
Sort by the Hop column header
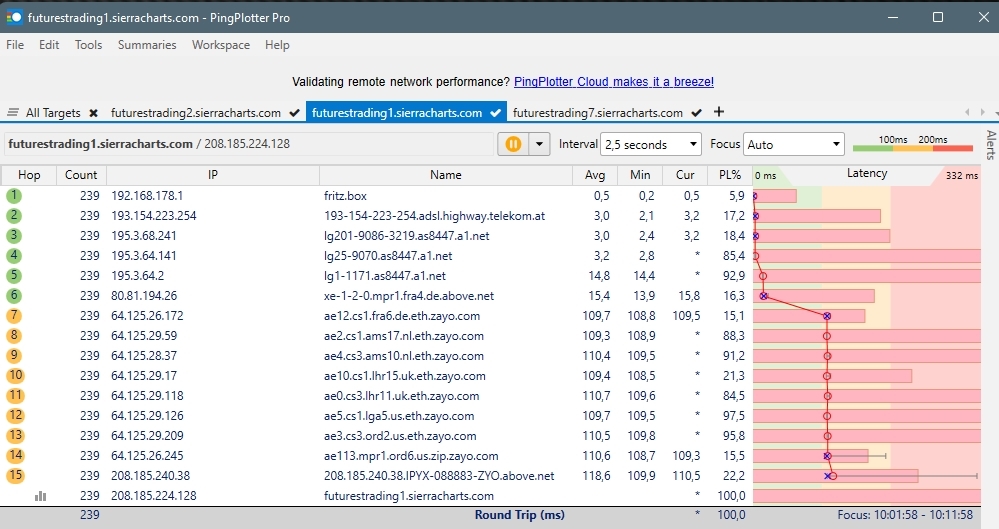(x=29, y=175)
